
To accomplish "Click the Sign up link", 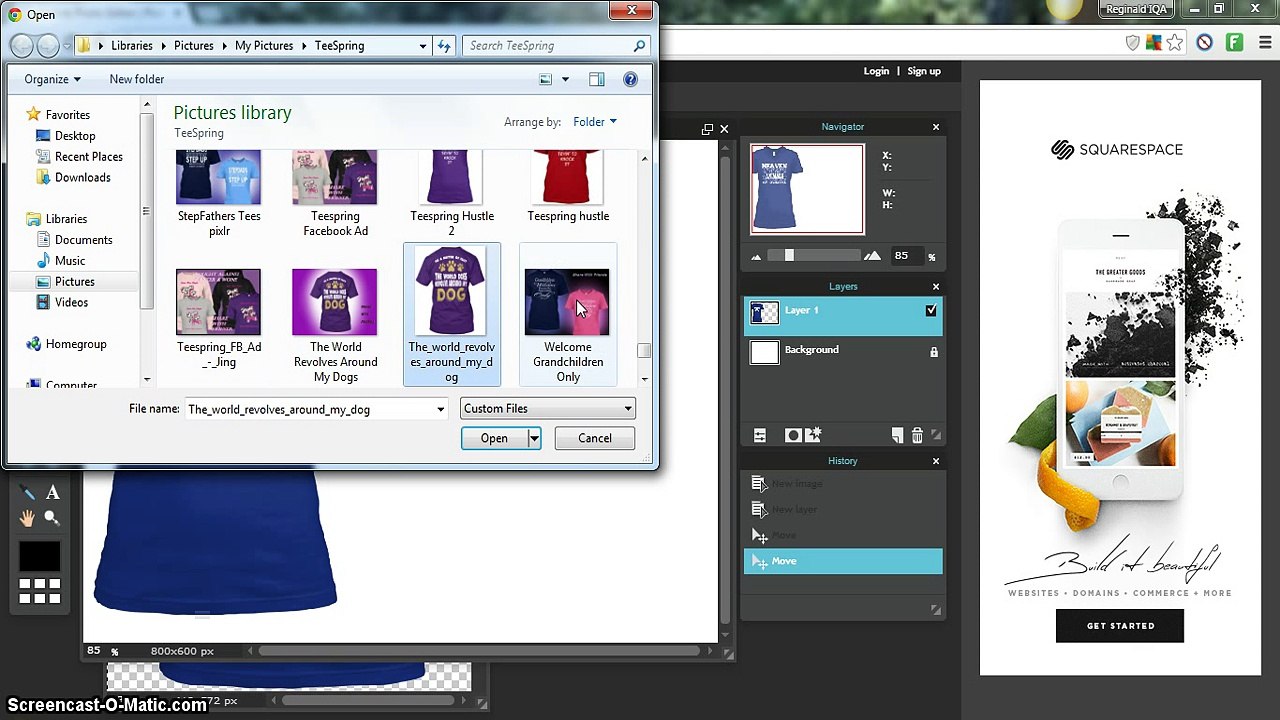I will click(924, 71).
